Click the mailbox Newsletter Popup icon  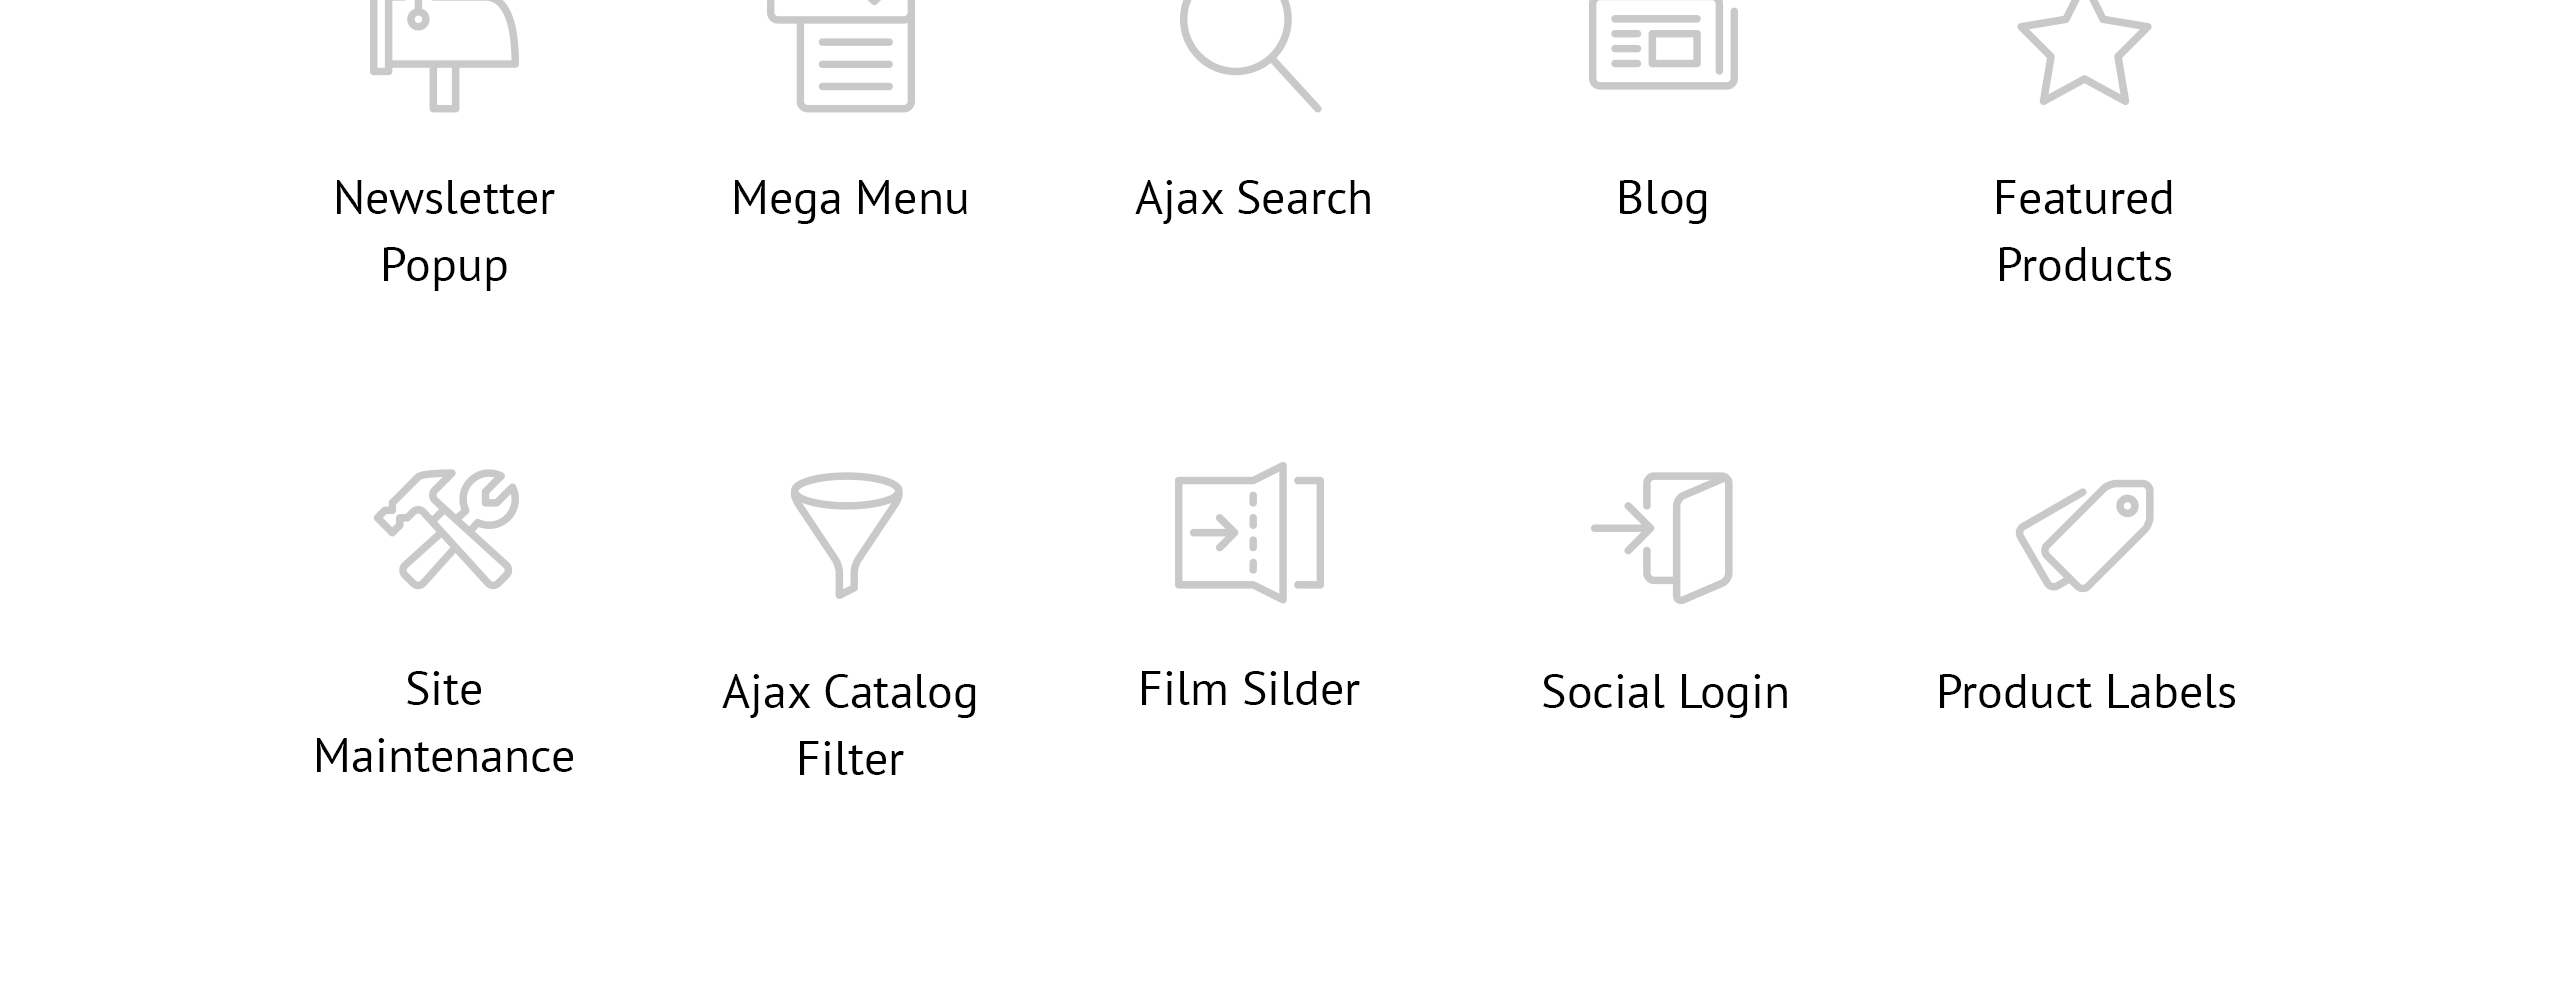pyautogui.click(x=444, y=55)
